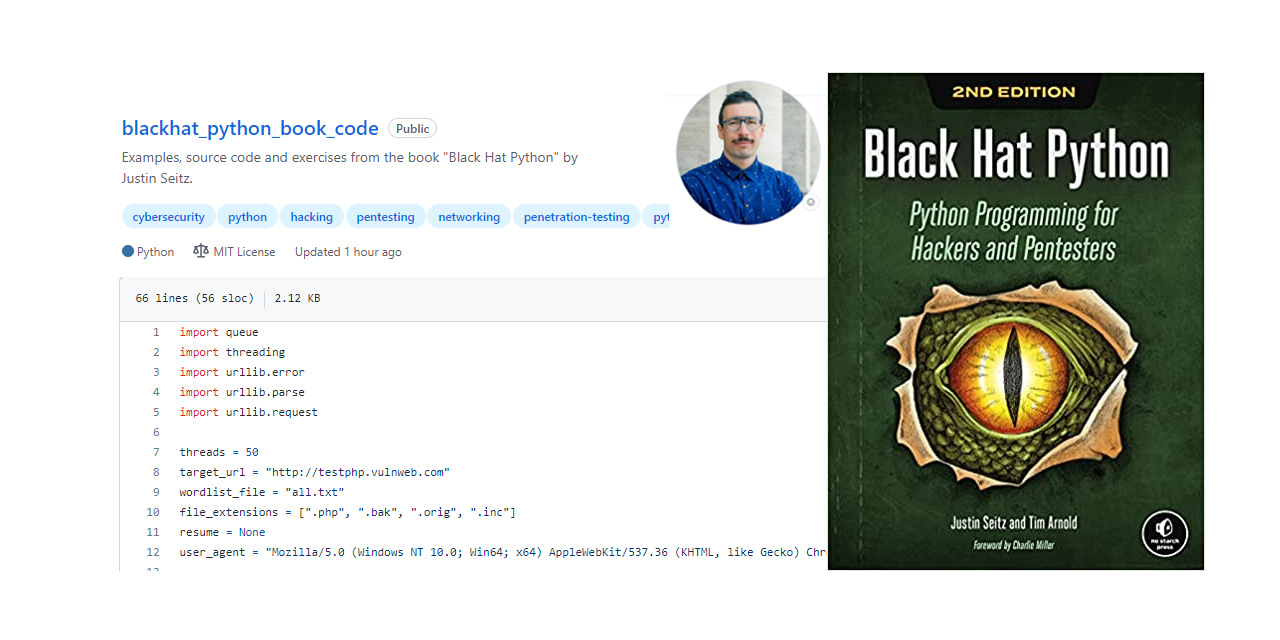Click the authors' names on book cover
Image resolution: width=1280 pixels, height=640 pixels.
pyautogui.click(x=1014, y=523)
